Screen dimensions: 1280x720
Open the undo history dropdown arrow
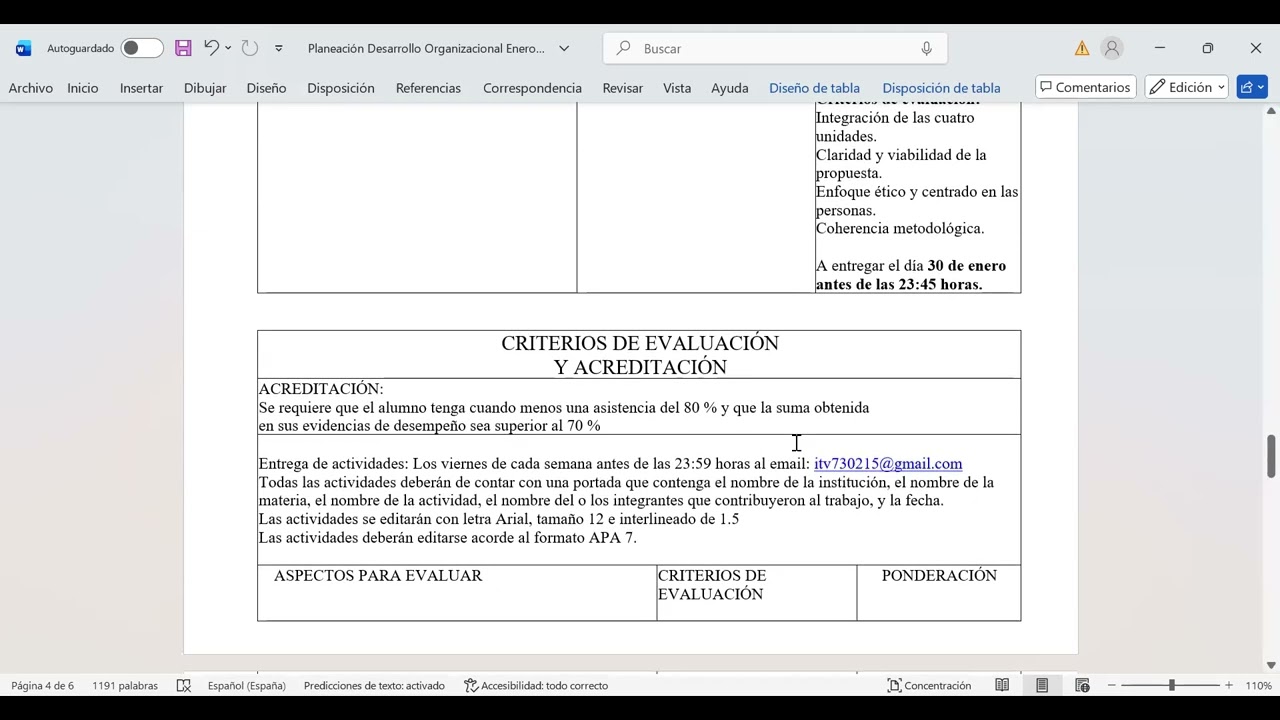tap(228, 48)
